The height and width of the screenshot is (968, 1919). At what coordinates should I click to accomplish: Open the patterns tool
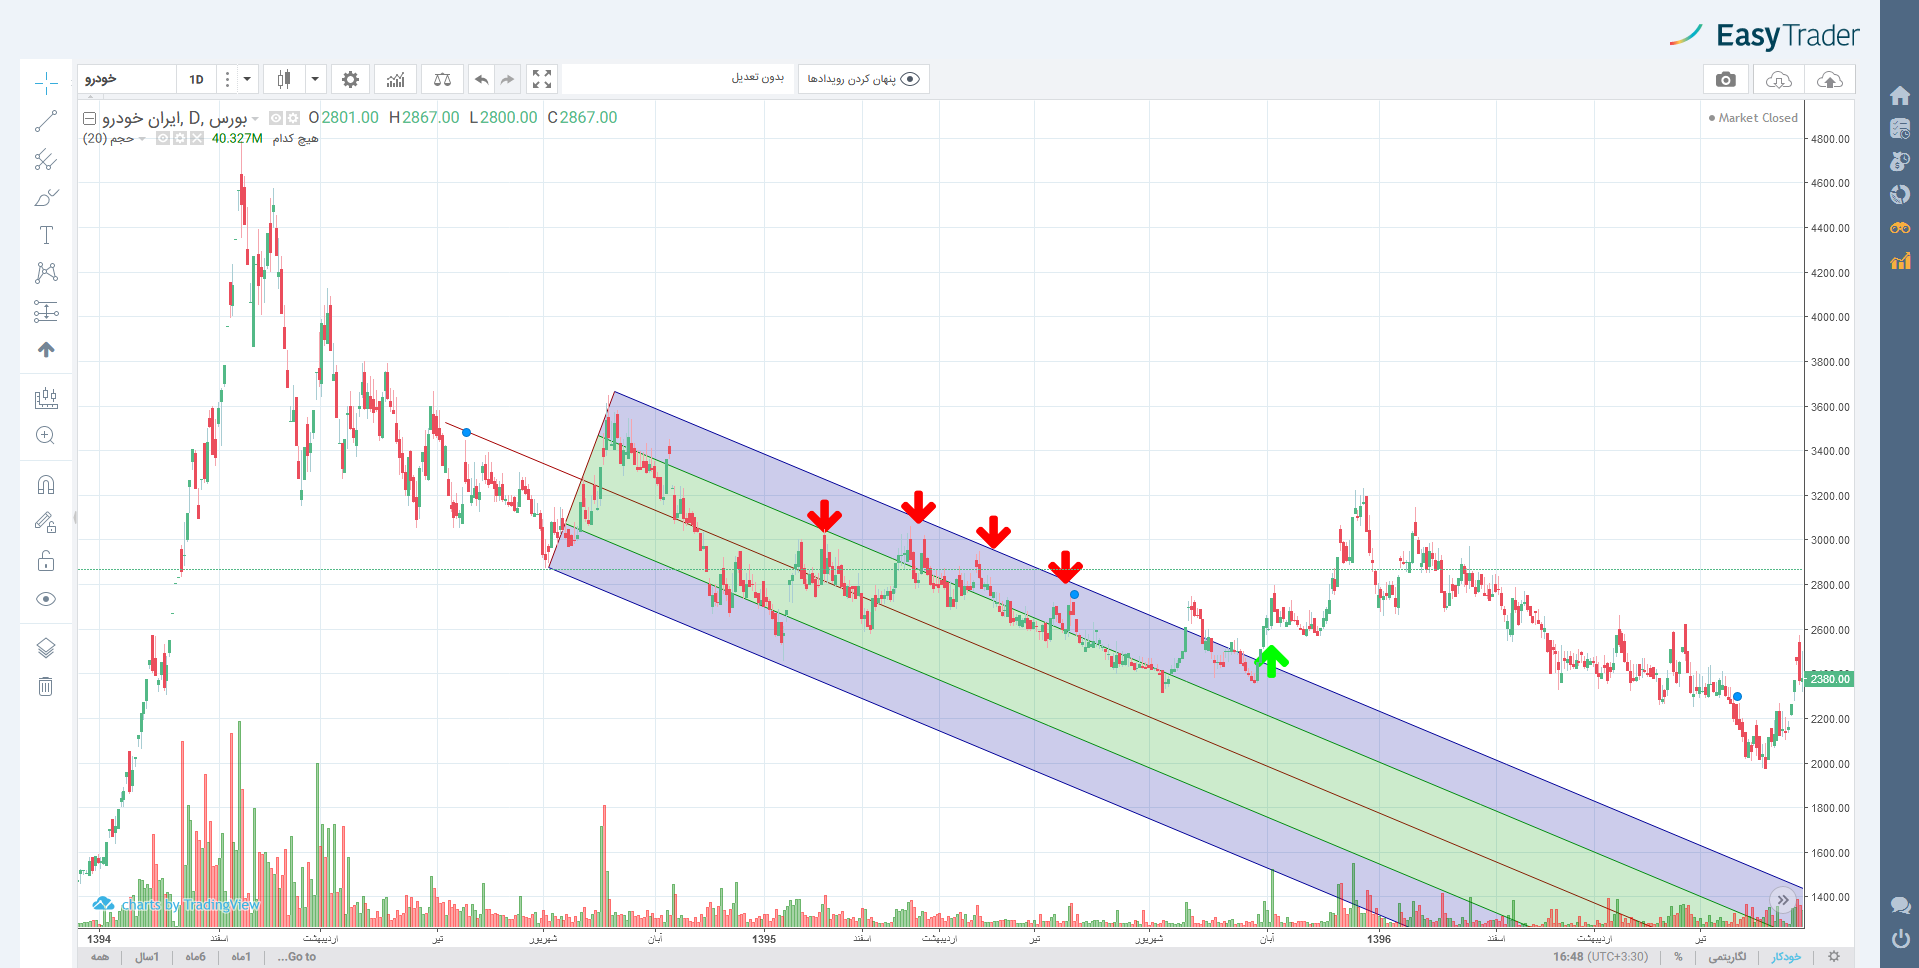(x=46, y=273)
